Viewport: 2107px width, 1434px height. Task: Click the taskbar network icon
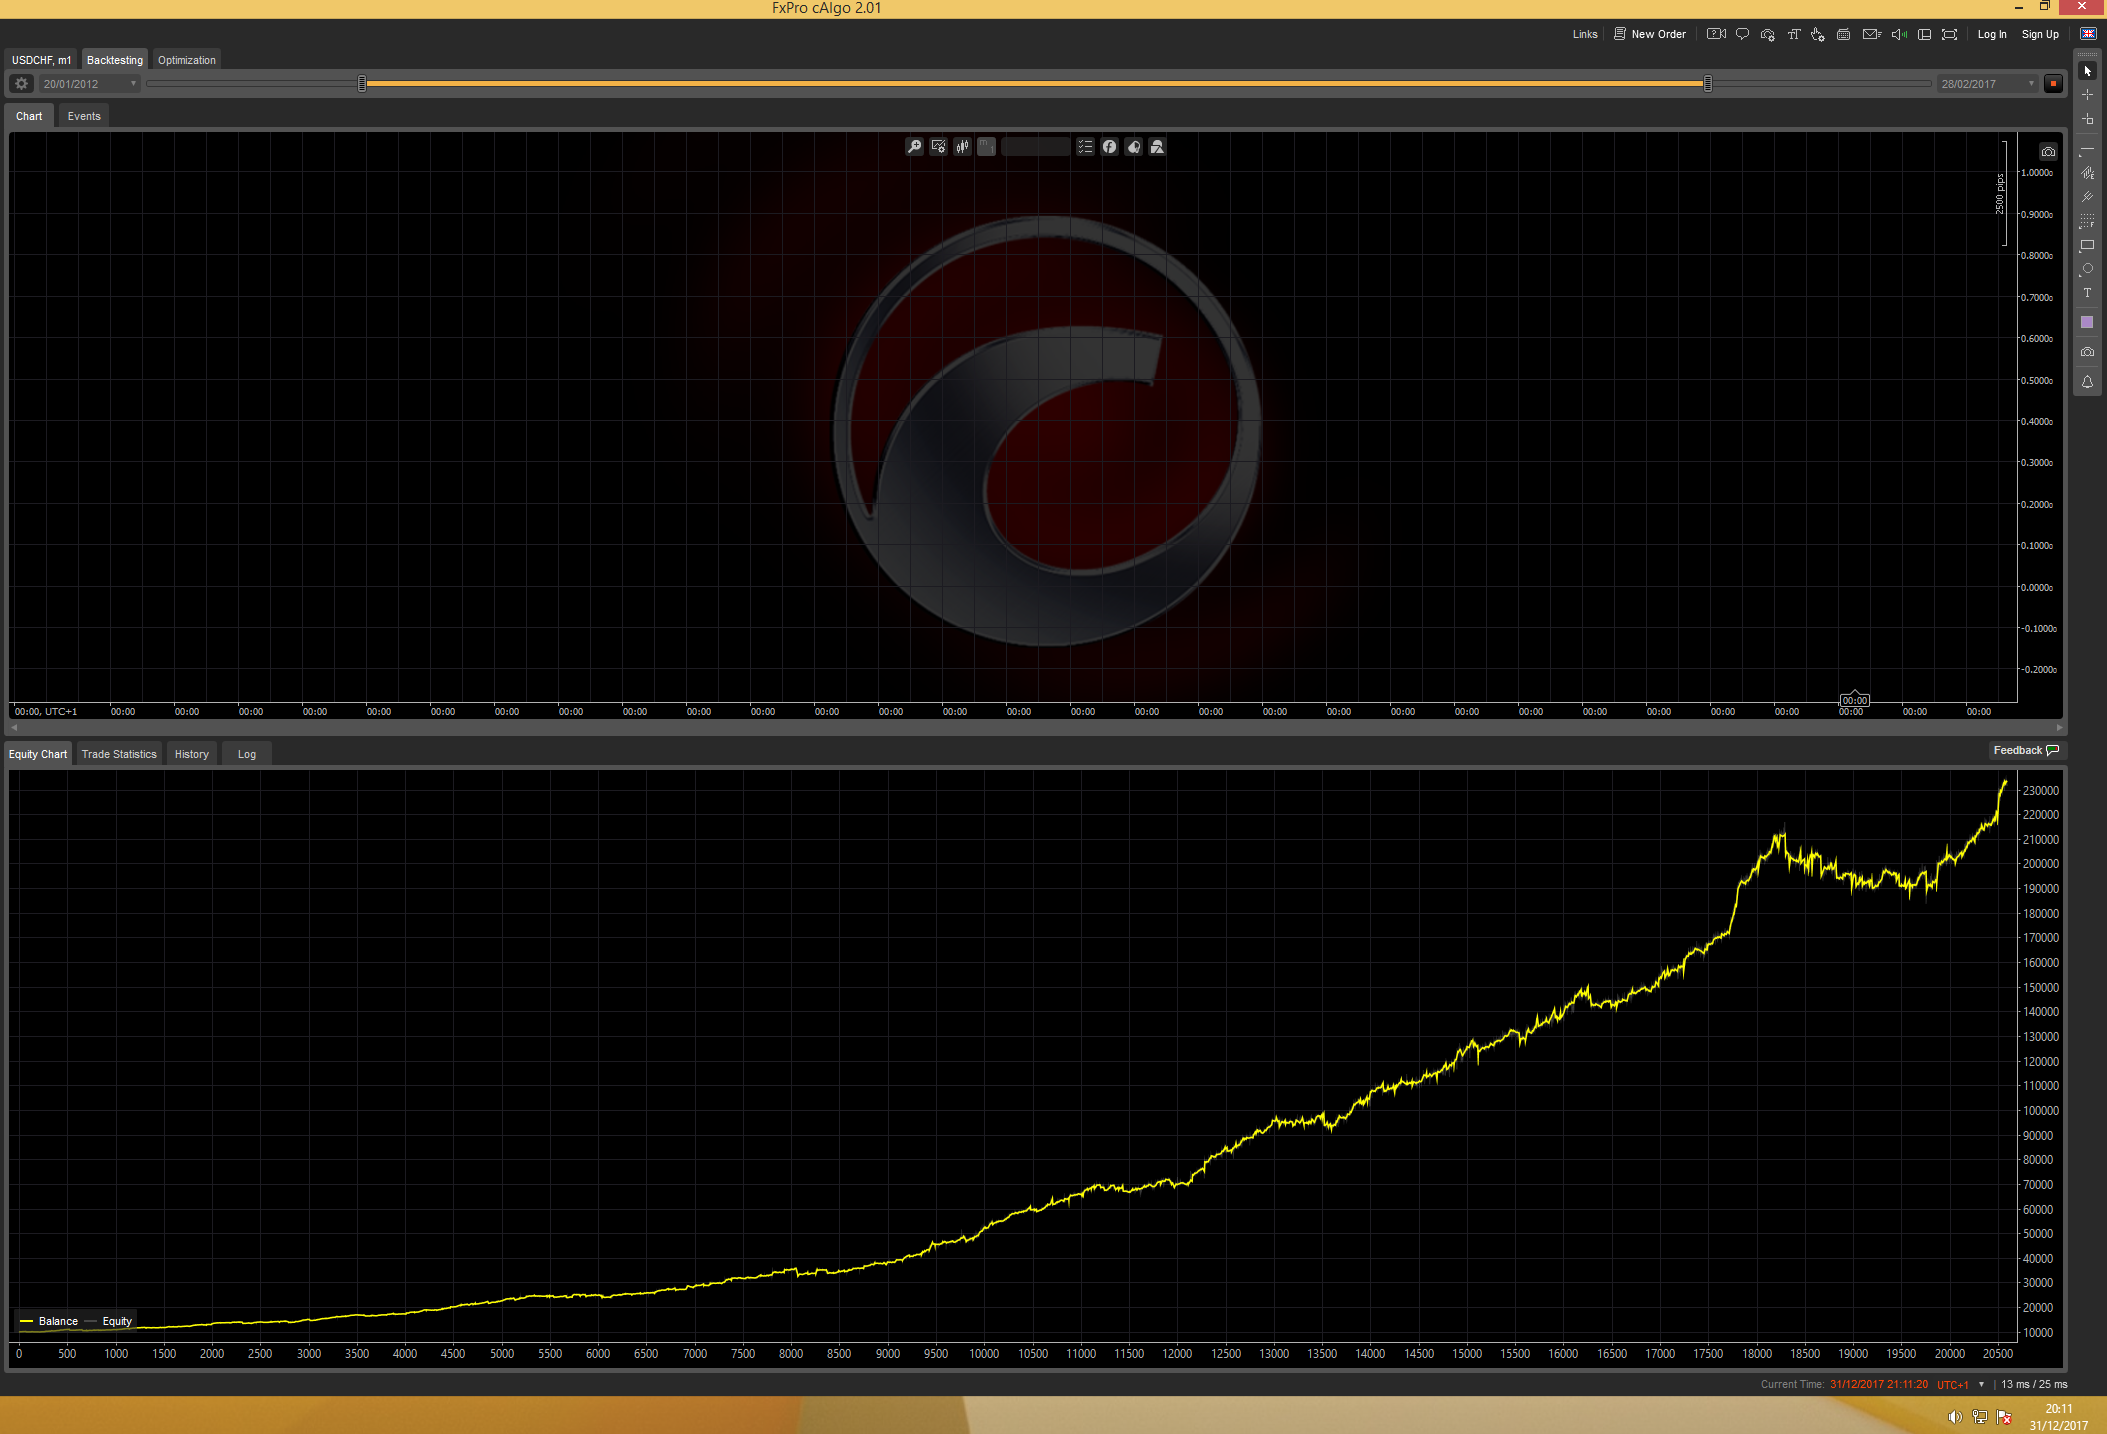tap(1980, 1416)
